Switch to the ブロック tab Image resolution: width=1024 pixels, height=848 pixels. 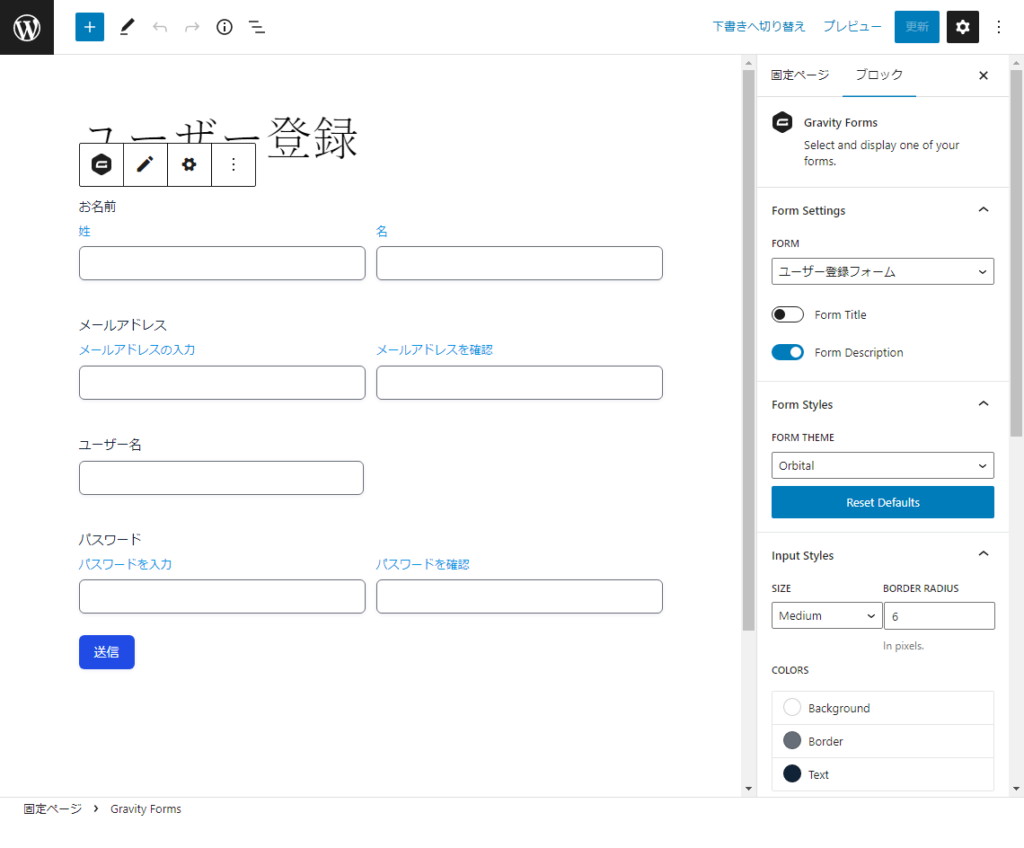879,75
